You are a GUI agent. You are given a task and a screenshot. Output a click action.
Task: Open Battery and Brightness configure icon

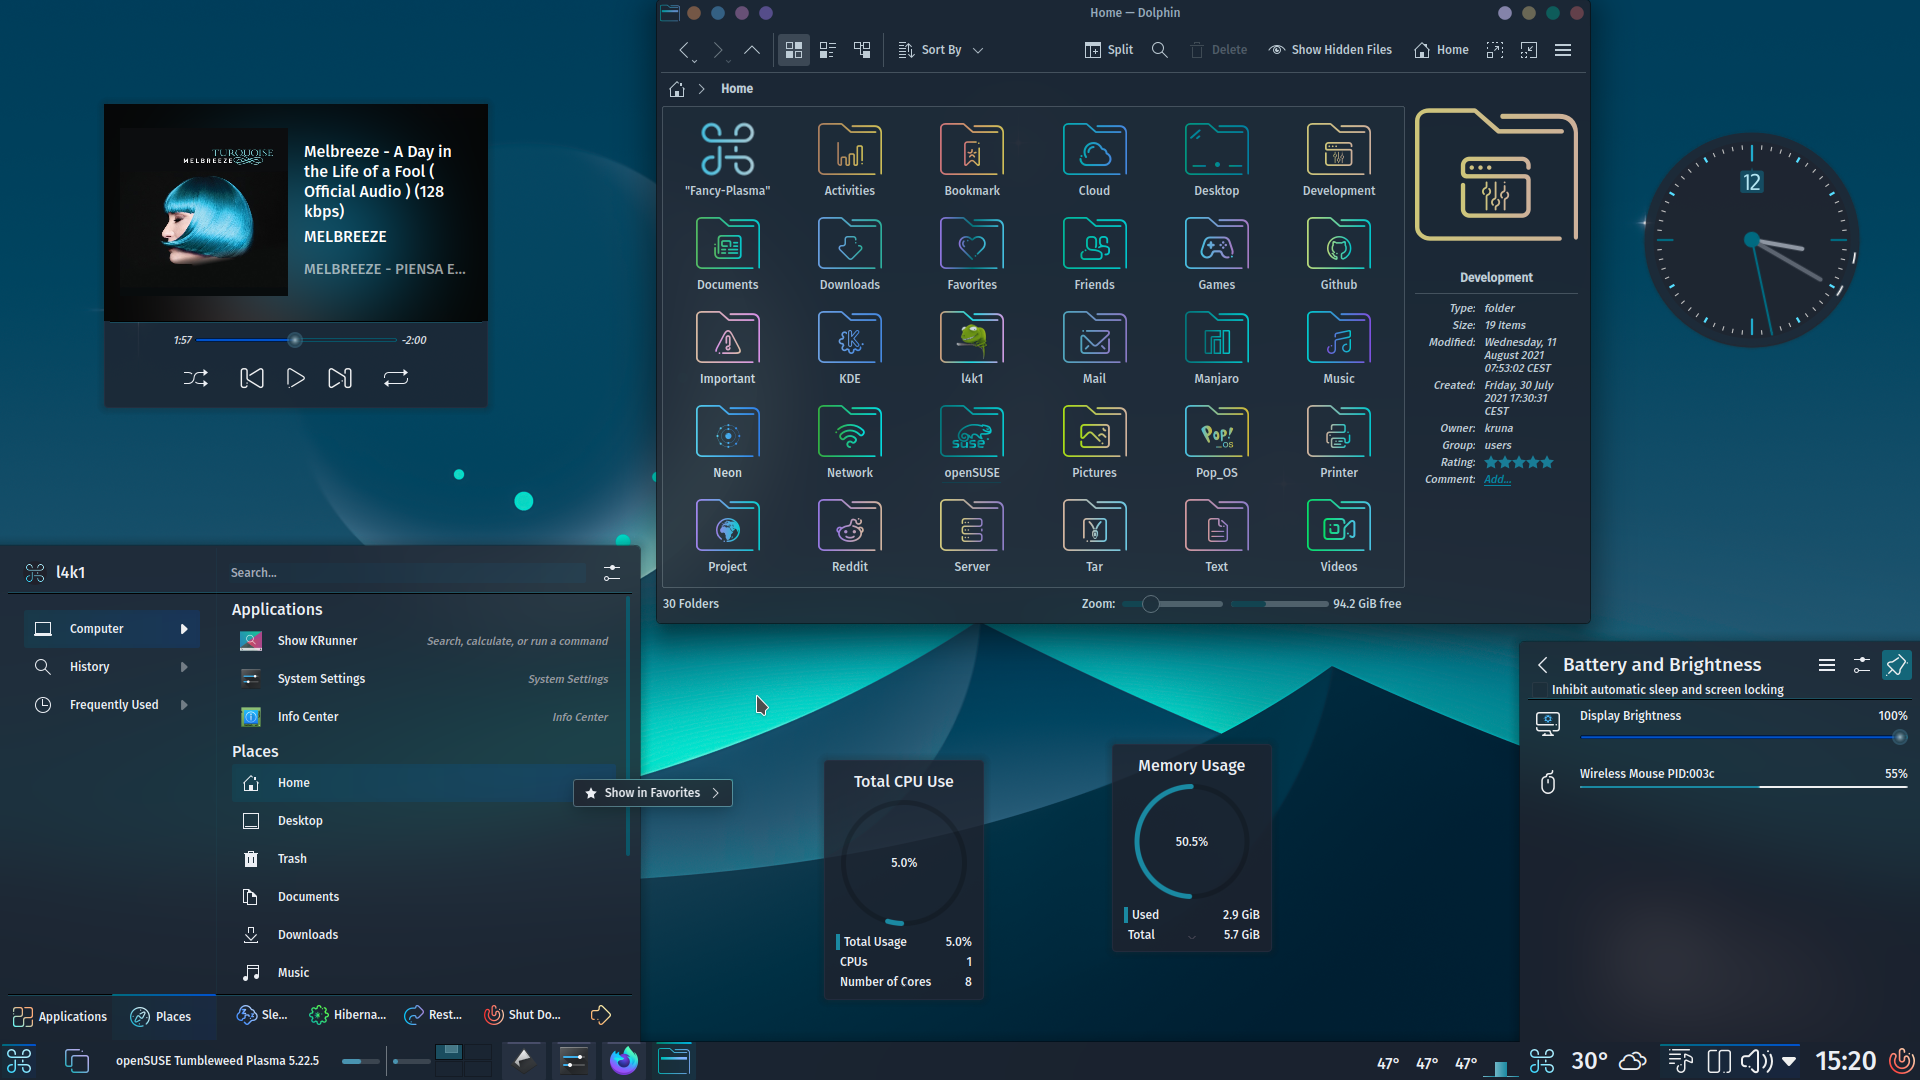click(x=1862, y=665)
